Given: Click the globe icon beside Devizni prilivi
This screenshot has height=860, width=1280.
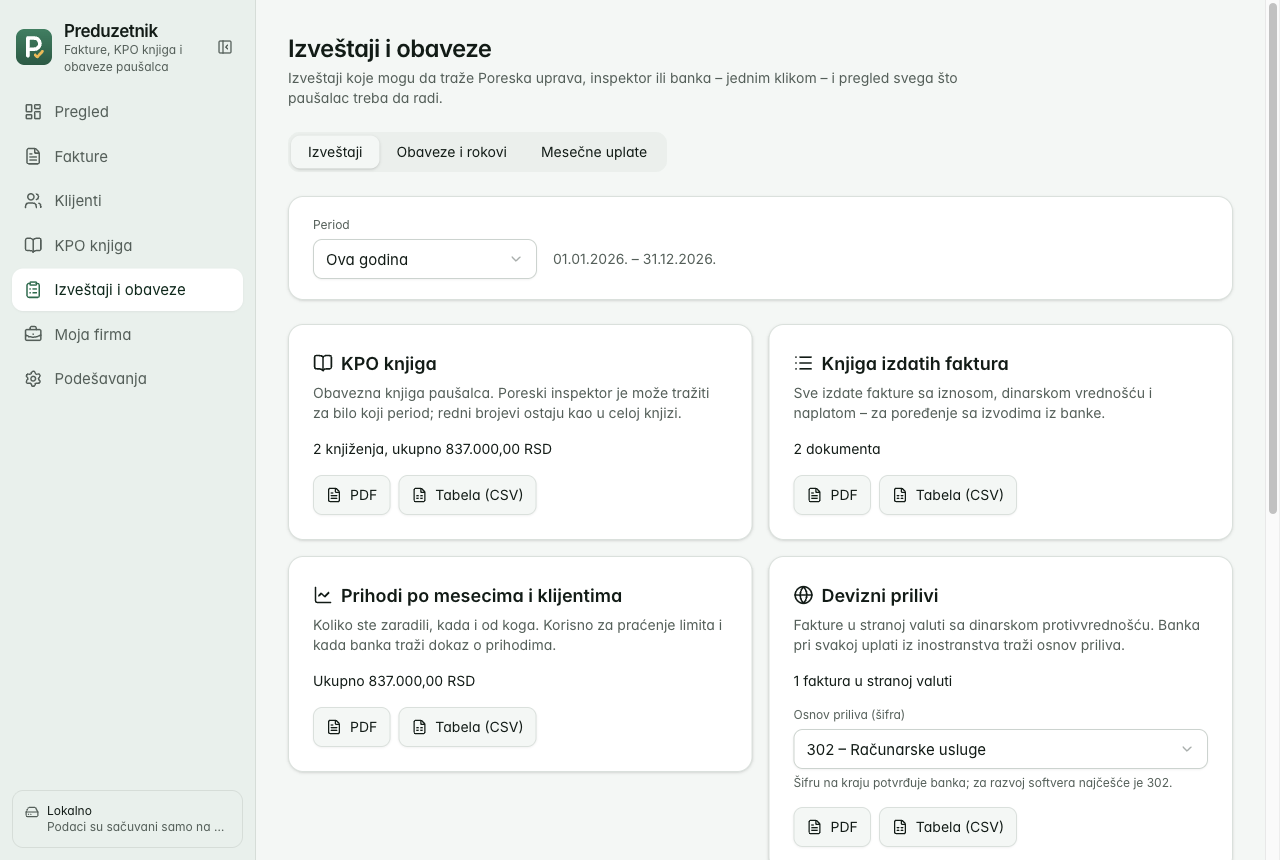Looking at the screenshot, I should [x=803, y=595].
